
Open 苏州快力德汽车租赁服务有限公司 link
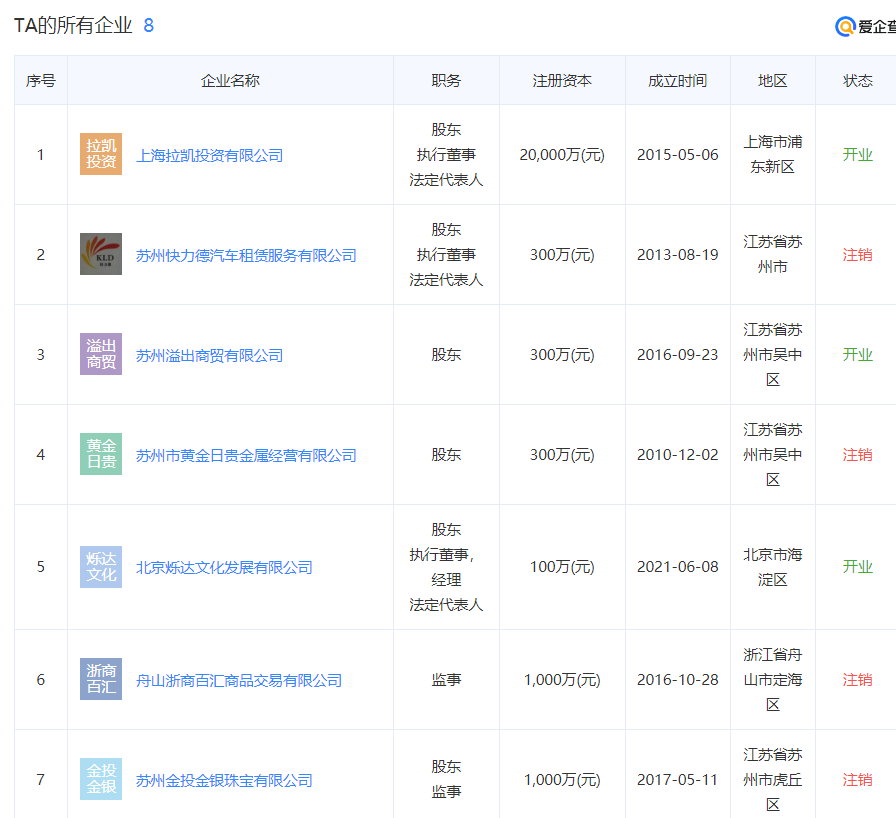[246, 255]
